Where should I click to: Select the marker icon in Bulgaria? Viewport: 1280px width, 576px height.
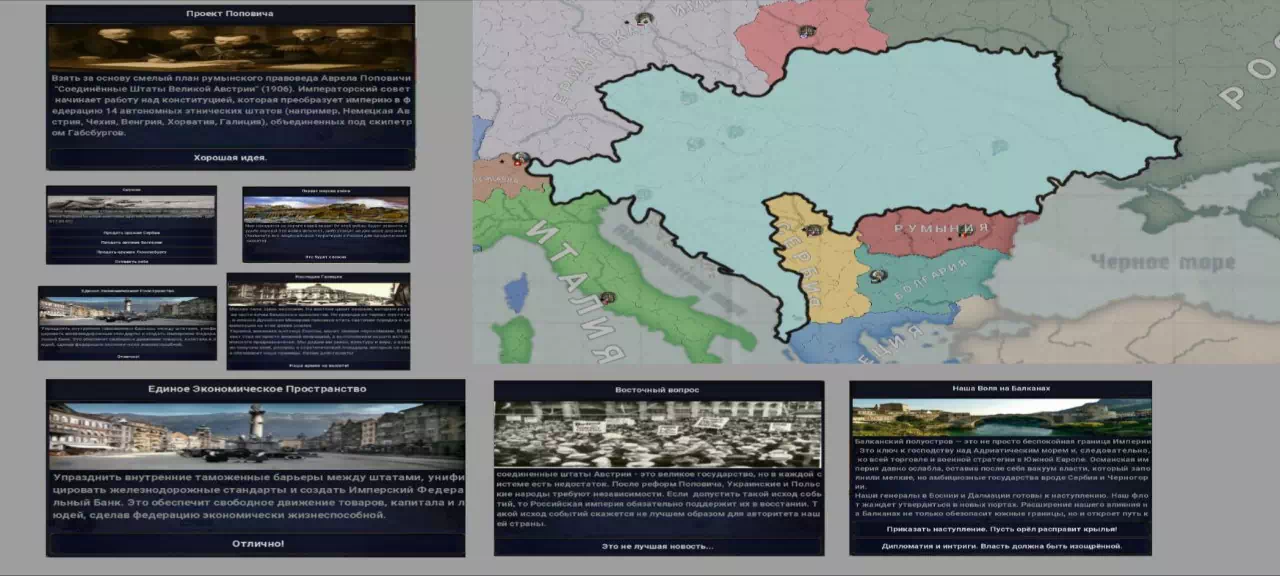pyautogui.click(x=877, y=276)
